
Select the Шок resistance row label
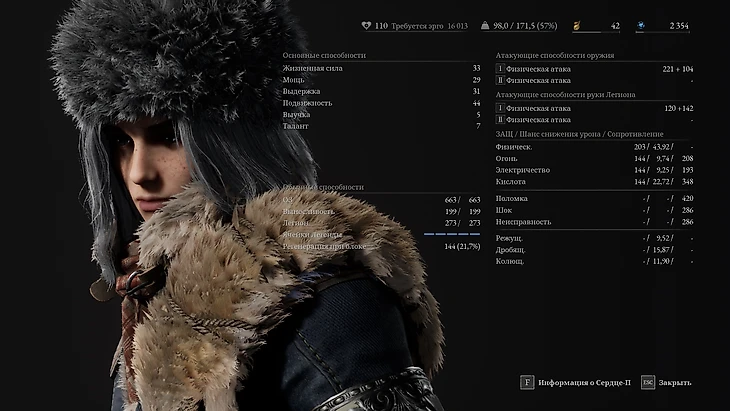pos(504,210)
